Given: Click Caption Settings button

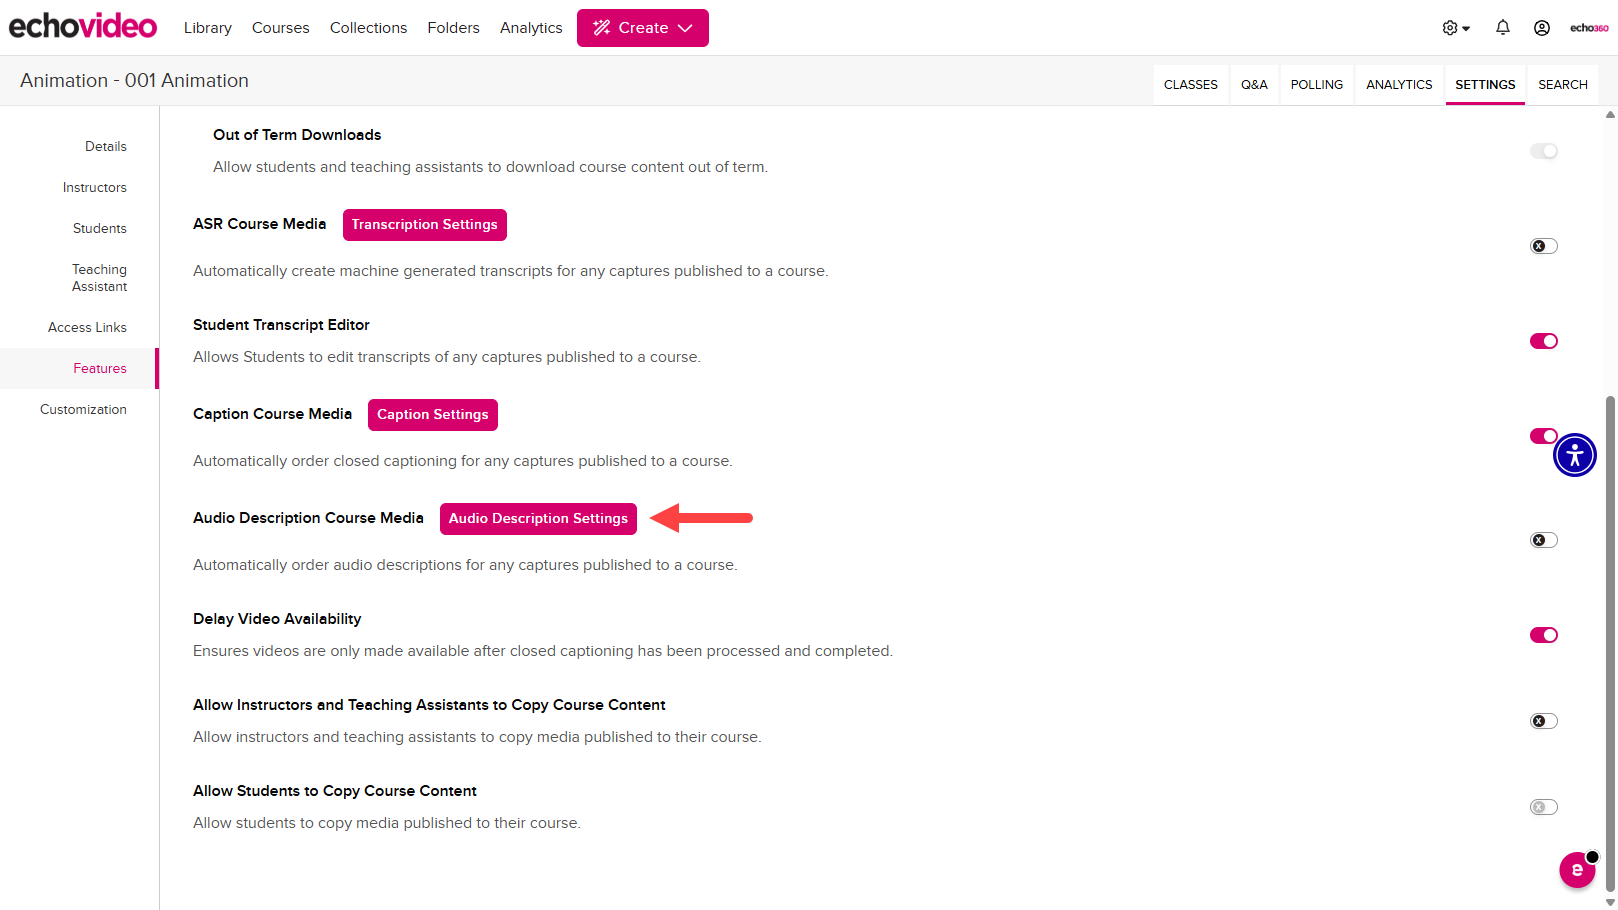Looking at the screenshot, I should [x=433, y=415].
